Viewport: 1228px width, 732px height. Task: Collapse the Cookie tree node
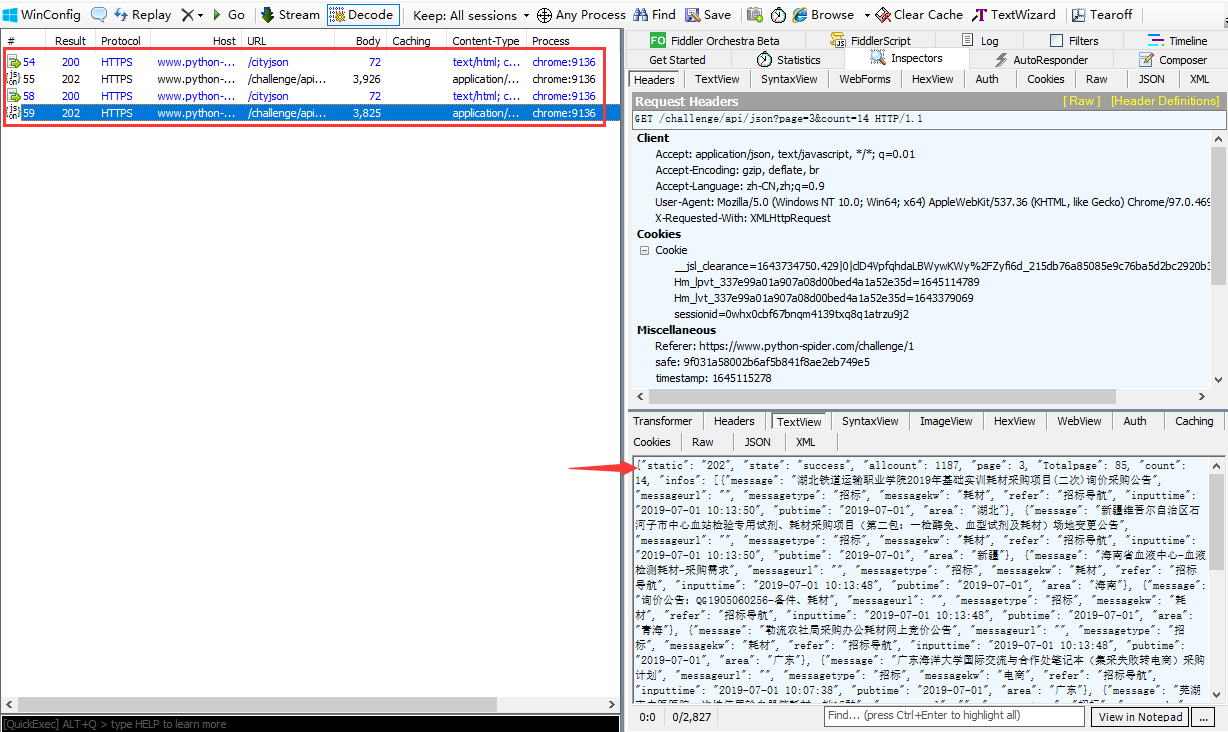point(645,251)
